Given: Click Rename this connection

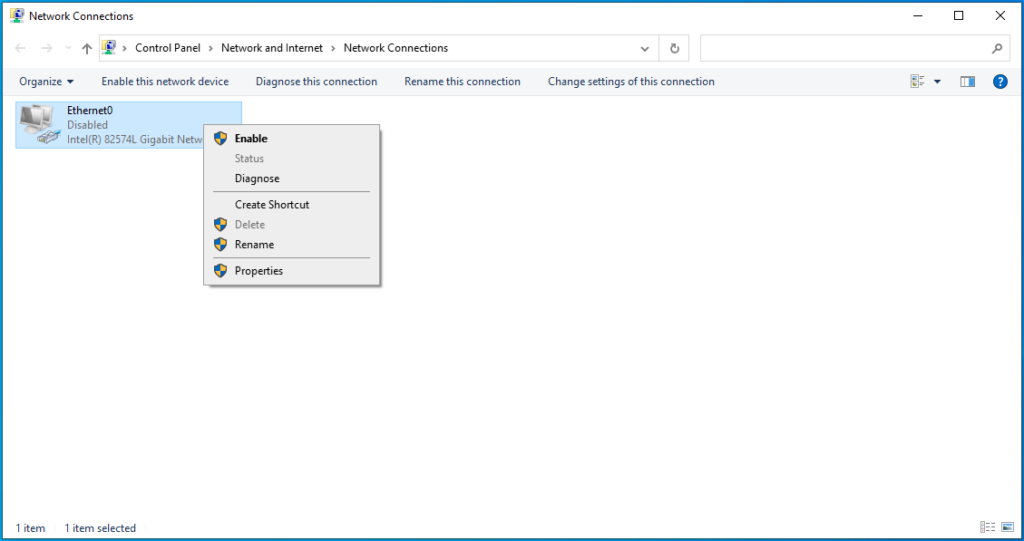Looking at the screenshot, I should [x=462, y=82].
